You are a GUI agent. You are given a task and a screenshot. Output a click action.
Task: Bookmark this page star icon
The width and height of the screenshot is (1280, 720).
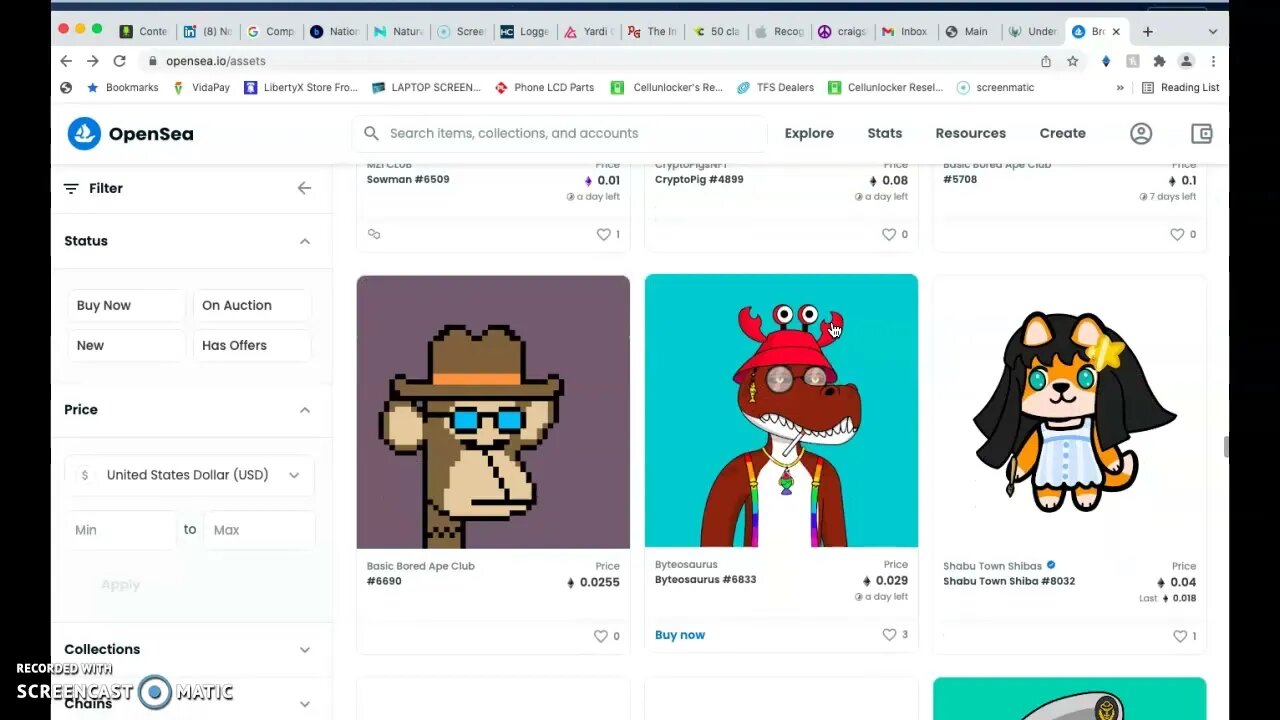(x=1073, y=61)
